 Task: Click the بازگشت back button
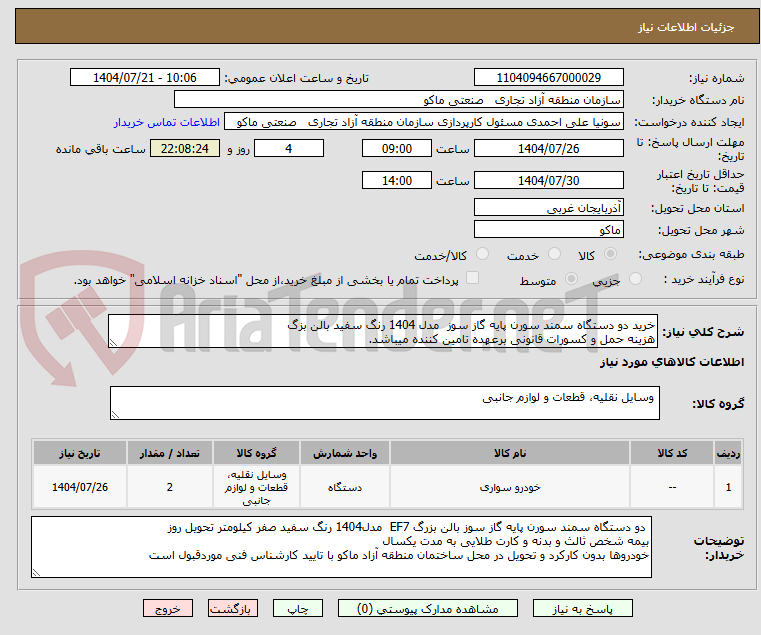233,608
